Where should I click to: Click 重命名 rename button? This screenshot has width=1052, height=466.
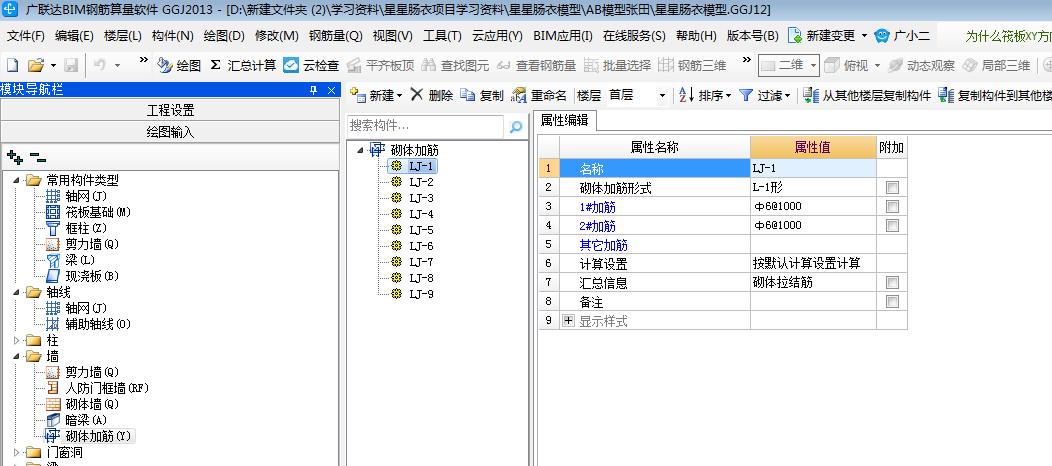(539, 96)
